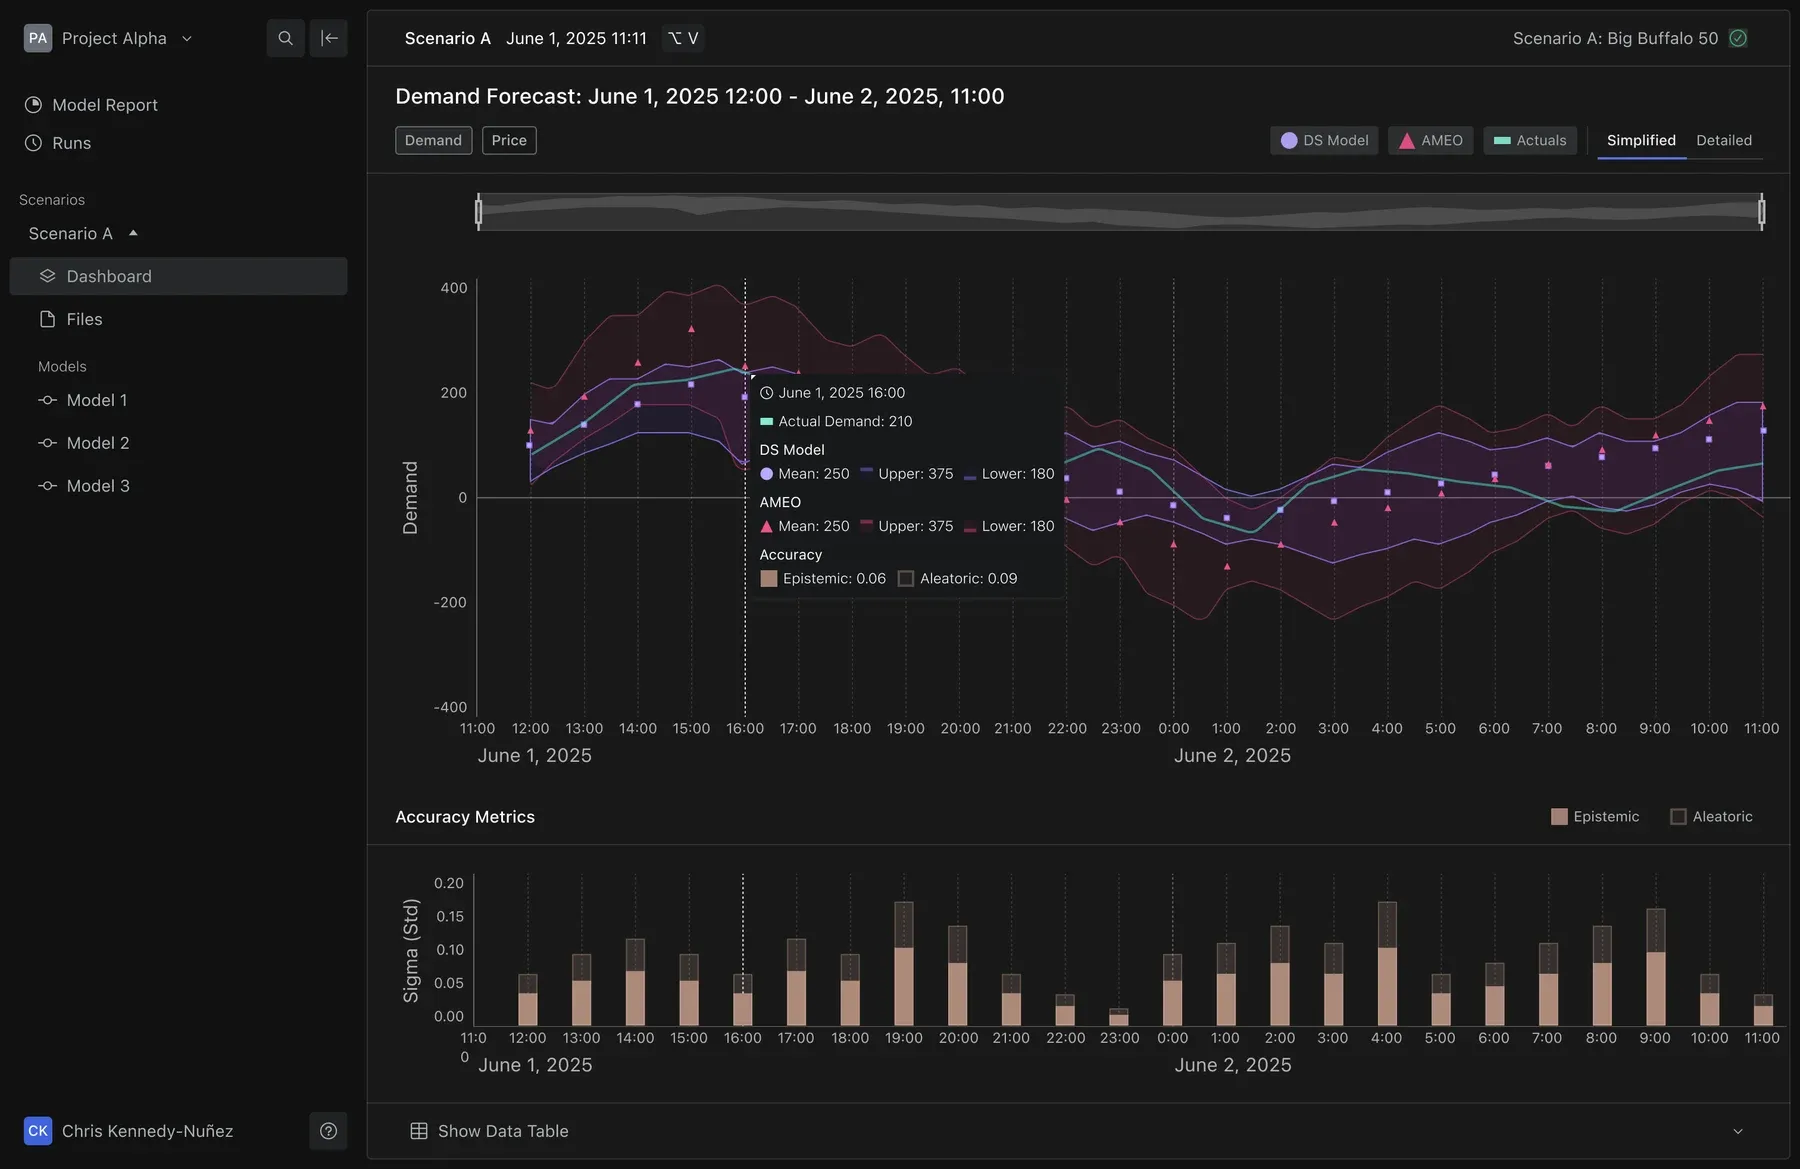
Task: Open Dashboard in the sidebar
Action: 178,276
